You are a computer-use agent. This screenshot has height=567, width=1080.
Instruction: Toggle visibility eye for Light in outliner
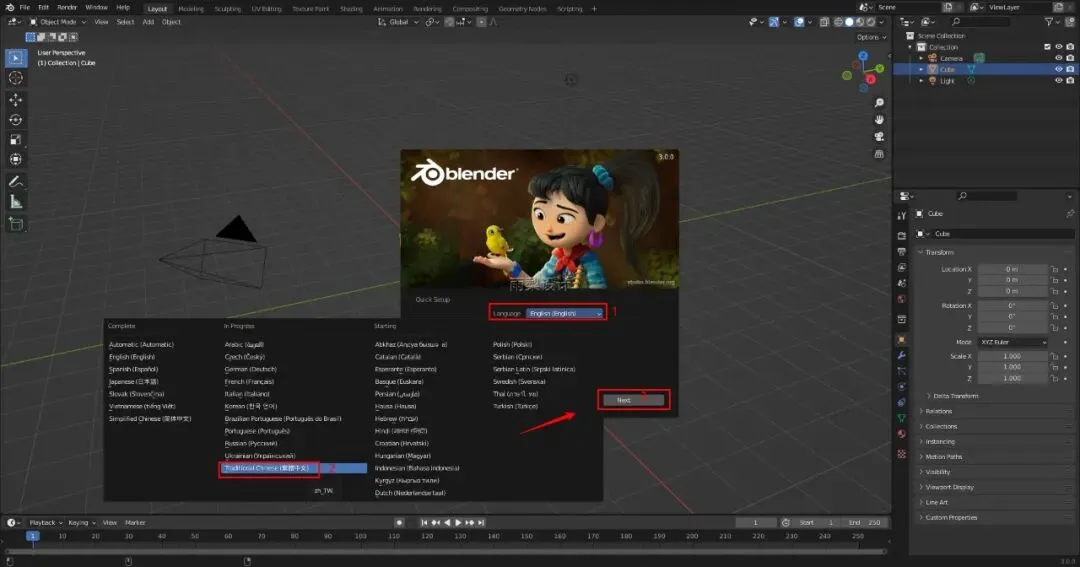tap(1059, 81)
